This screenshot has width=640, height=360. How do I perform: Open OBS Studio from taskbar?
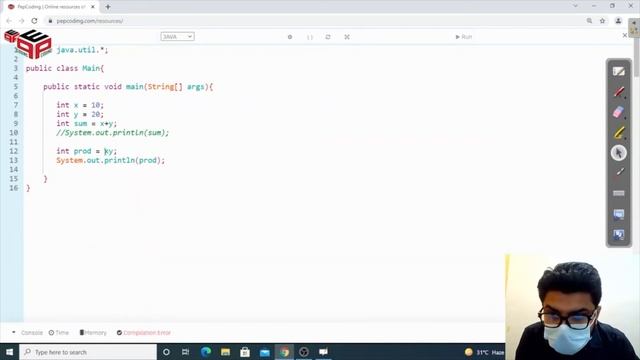[304, 351]
